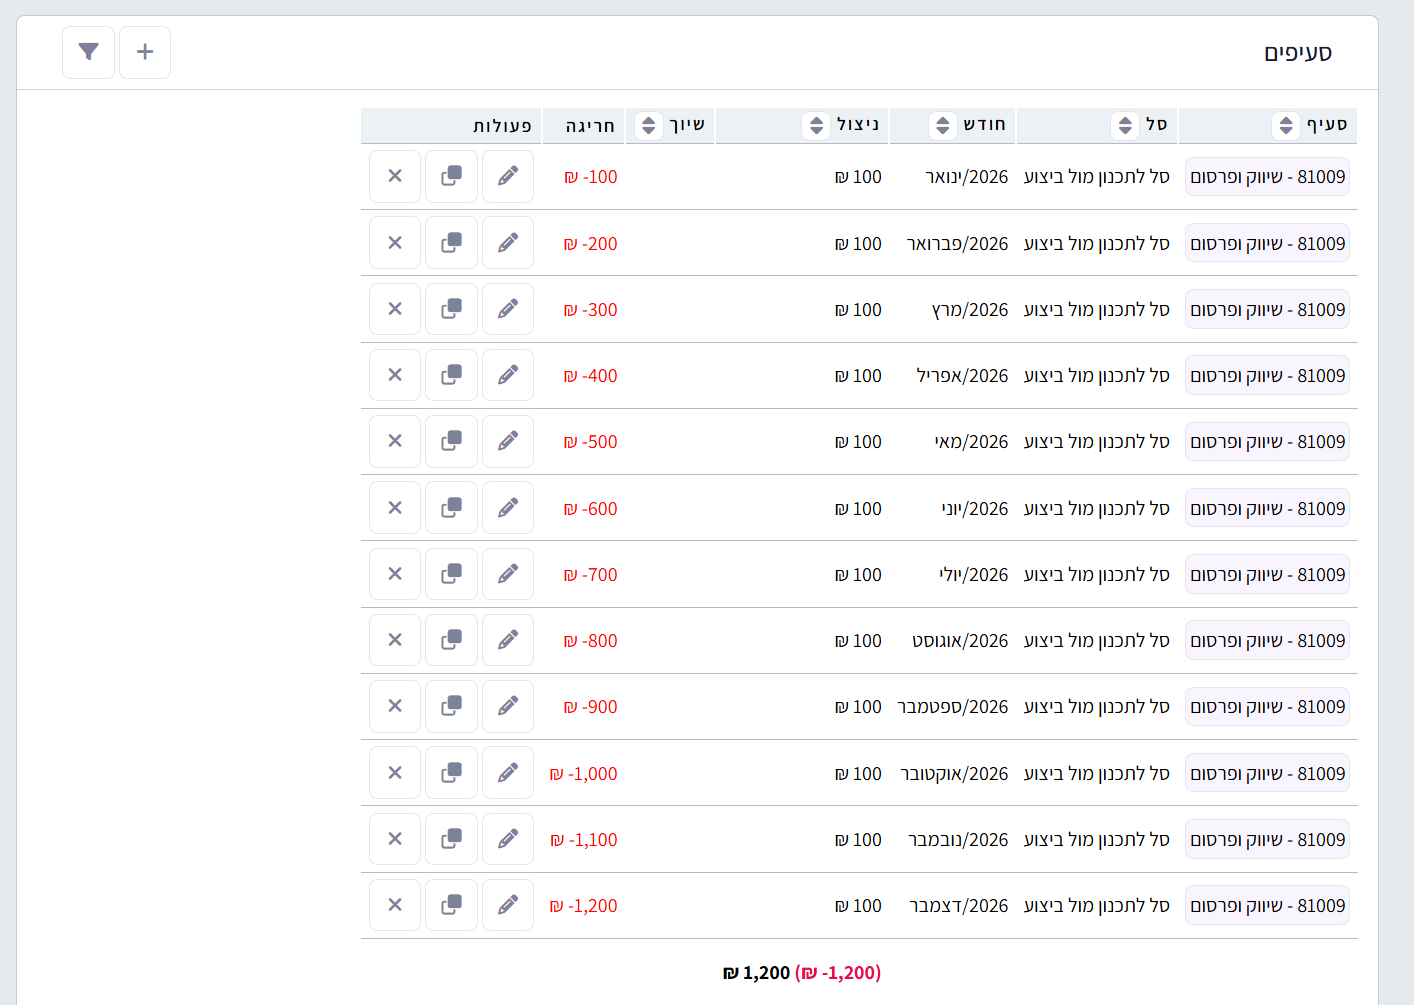Delete the ספטמבר/2026 row

click(x=395, y=706)
